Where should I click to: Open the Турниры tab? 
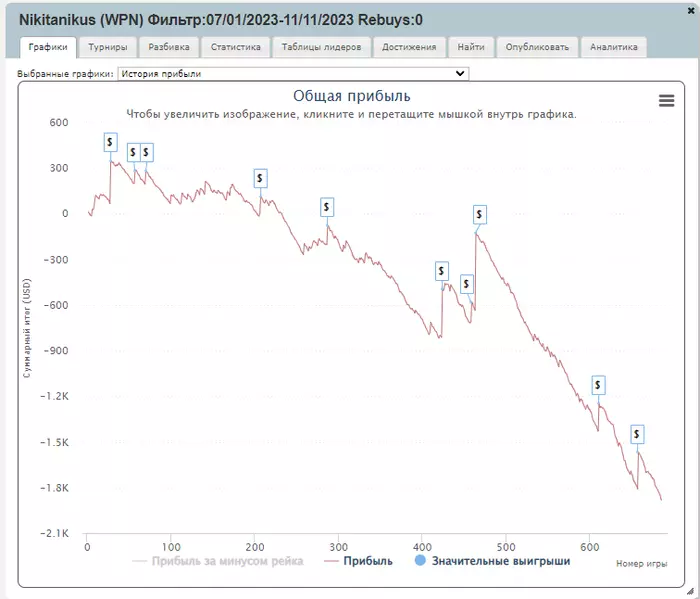[x=108, y=47]
